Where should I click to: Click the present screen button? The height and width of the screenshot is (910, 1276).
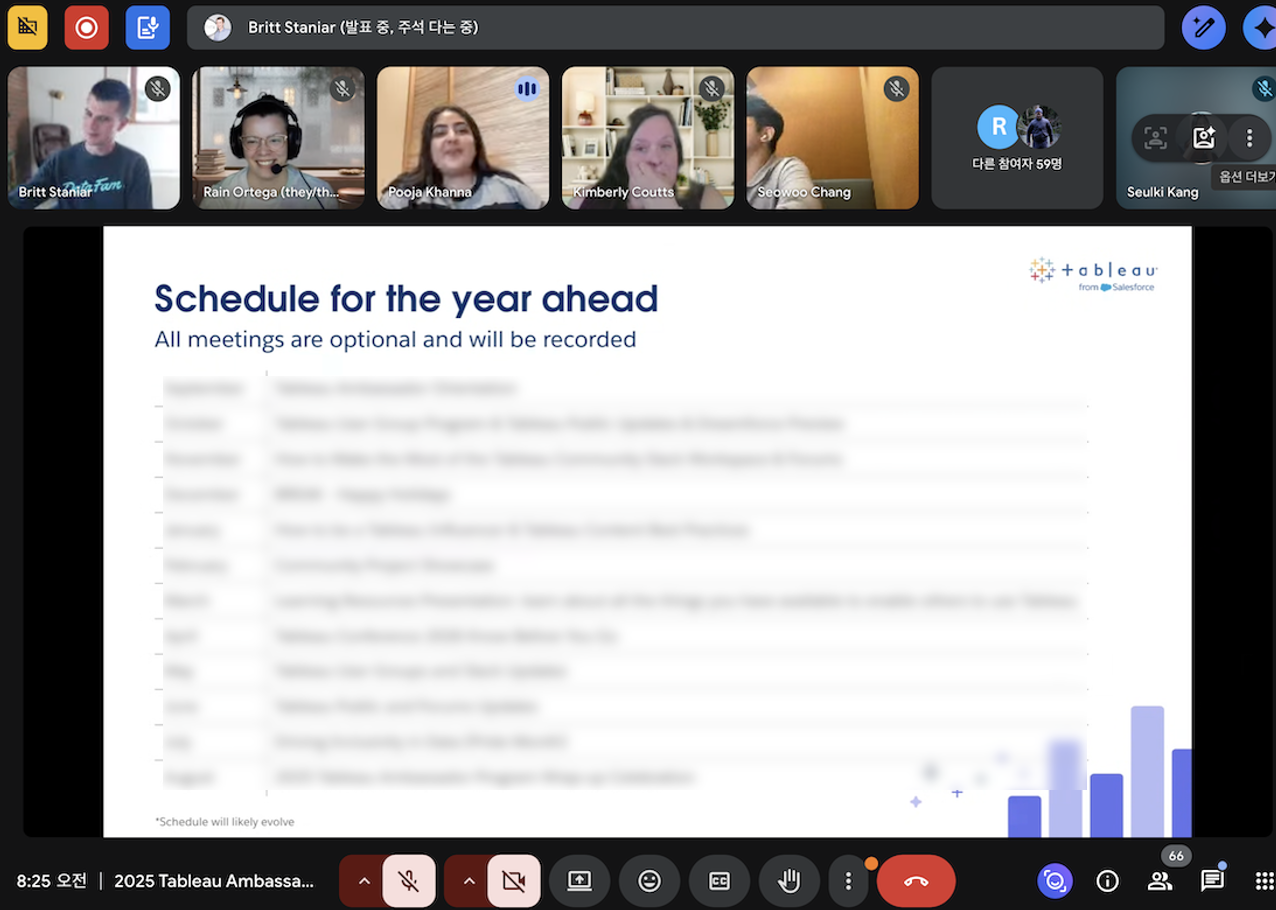[579, 881]
